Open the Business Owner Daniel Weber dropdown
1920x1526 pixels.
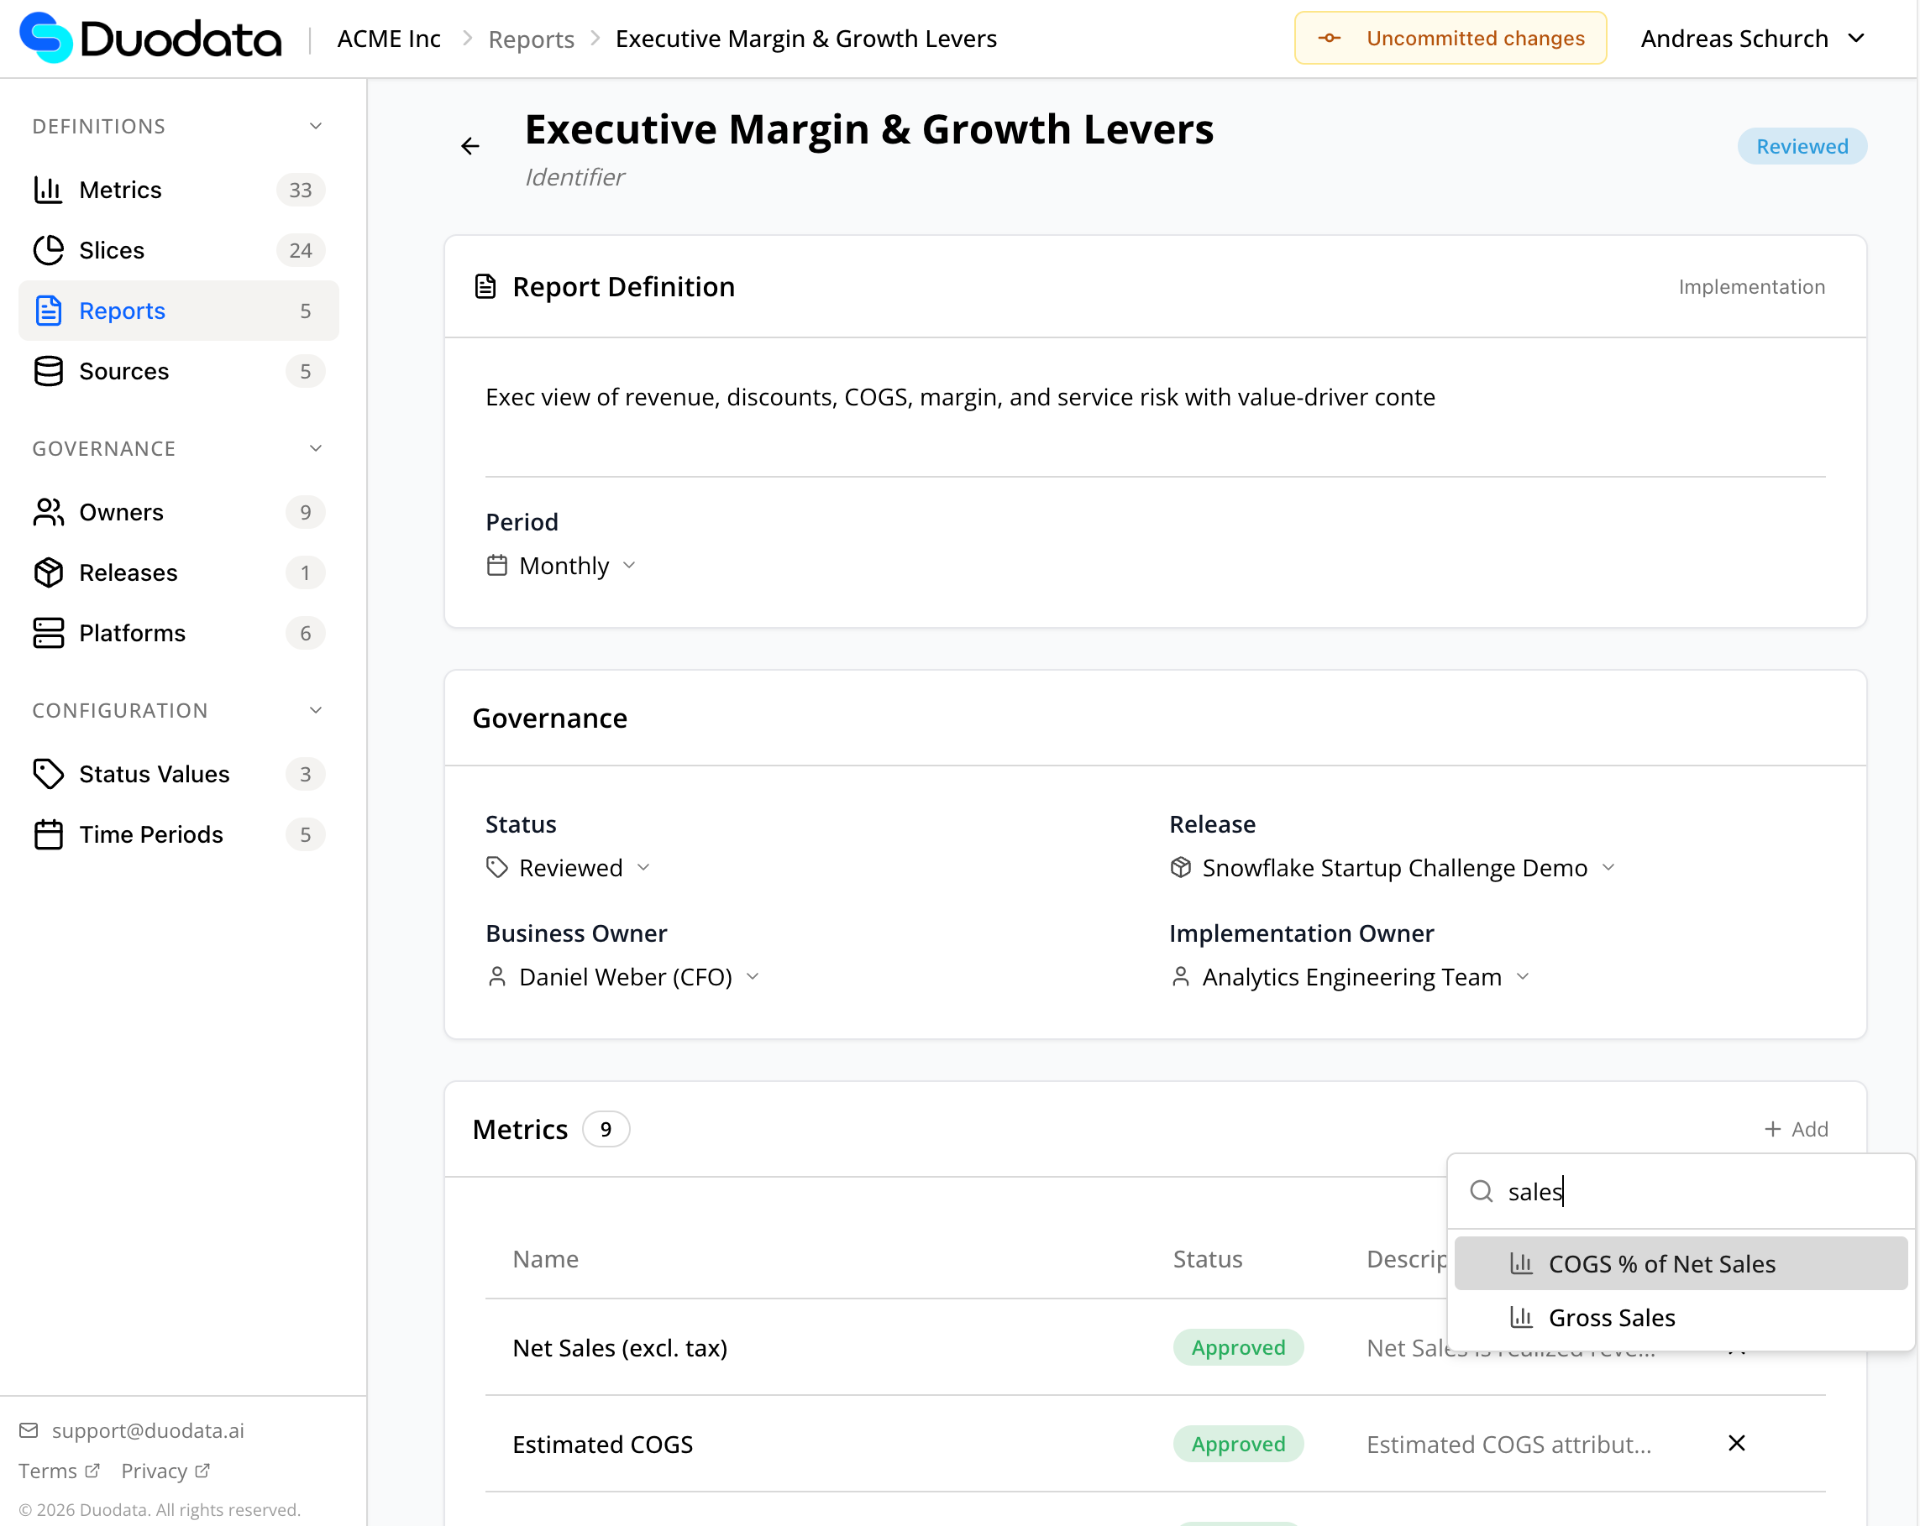(x=624, y=977)
